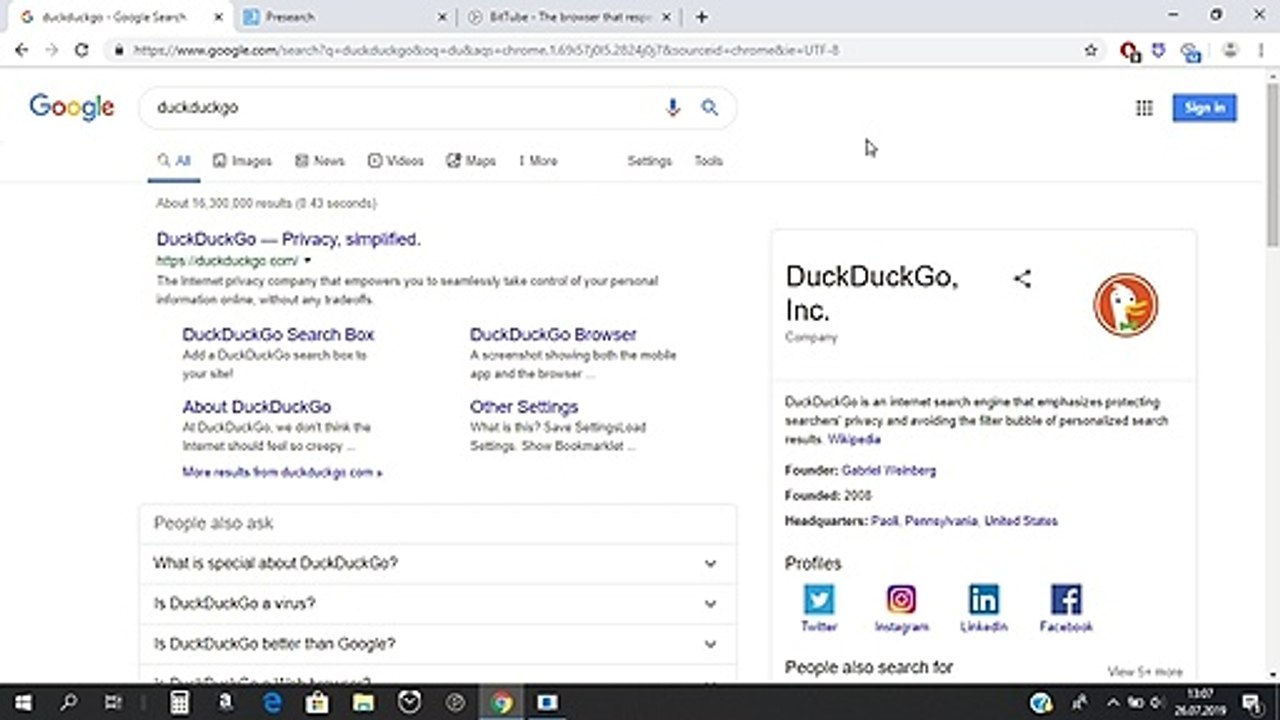Share the DuckDuckGo knowledge panel
The image size is (1280, 720).
[x=1022, y=279]
